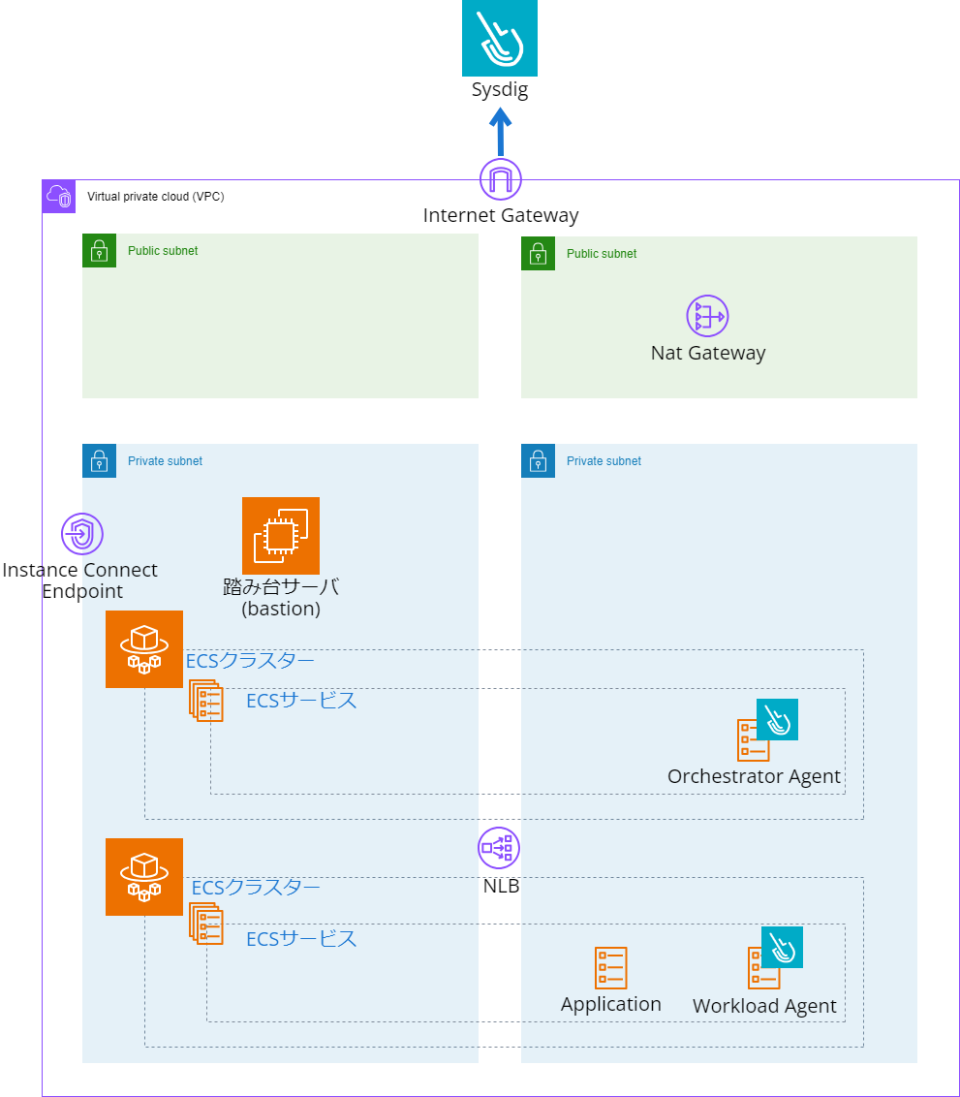The image size is (960, 1097).
Task: Click the right Private subnet lock icon
Action: point(538,460)
